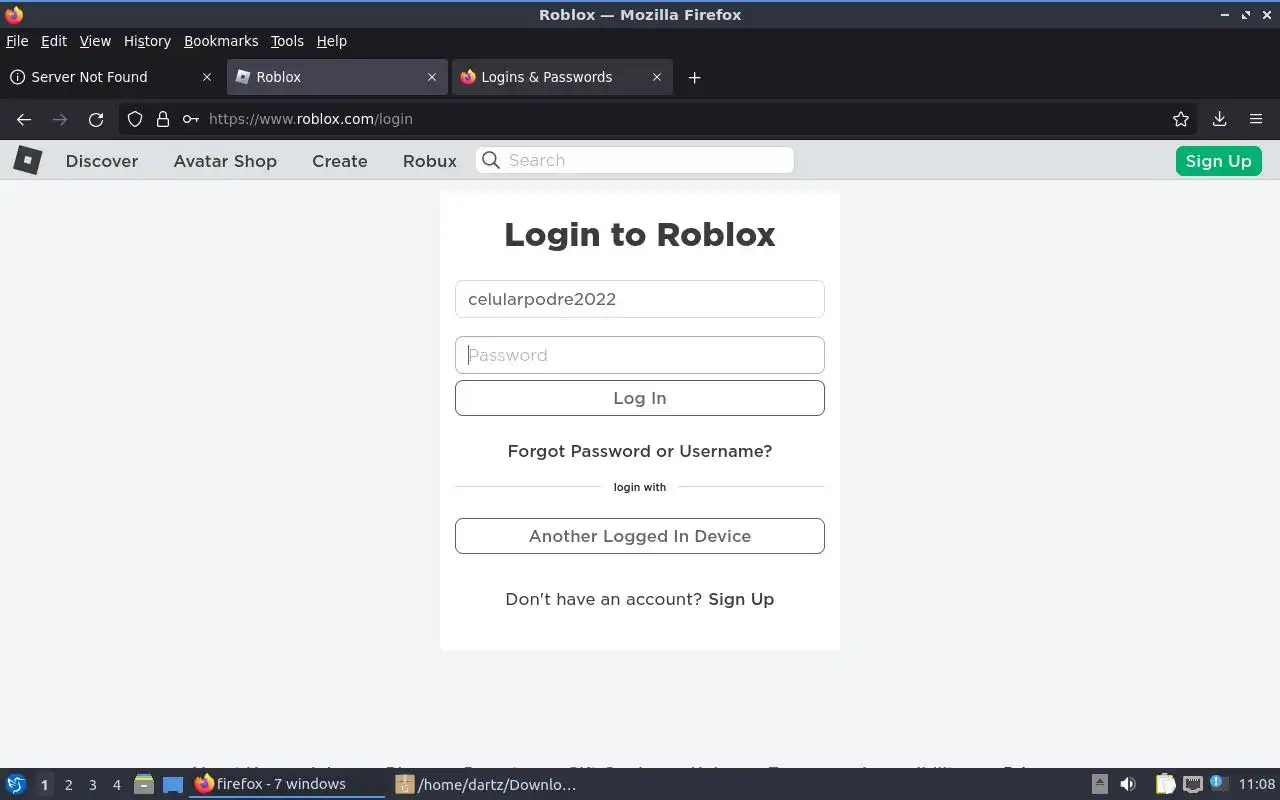Click the username field with celularpodre2022
This screenshot has height=800, width=1280.
point(640,299)
